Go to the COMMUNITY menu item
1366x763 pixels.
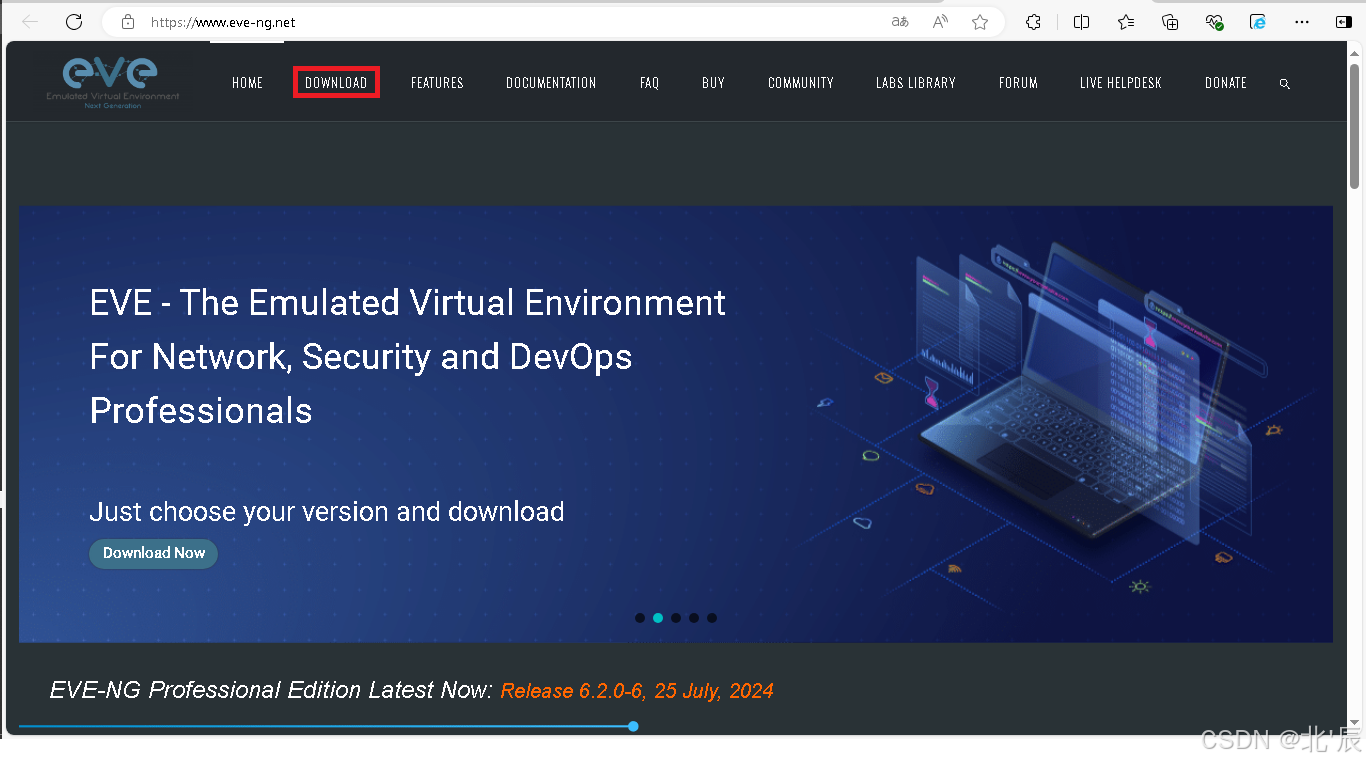[801, 83]
